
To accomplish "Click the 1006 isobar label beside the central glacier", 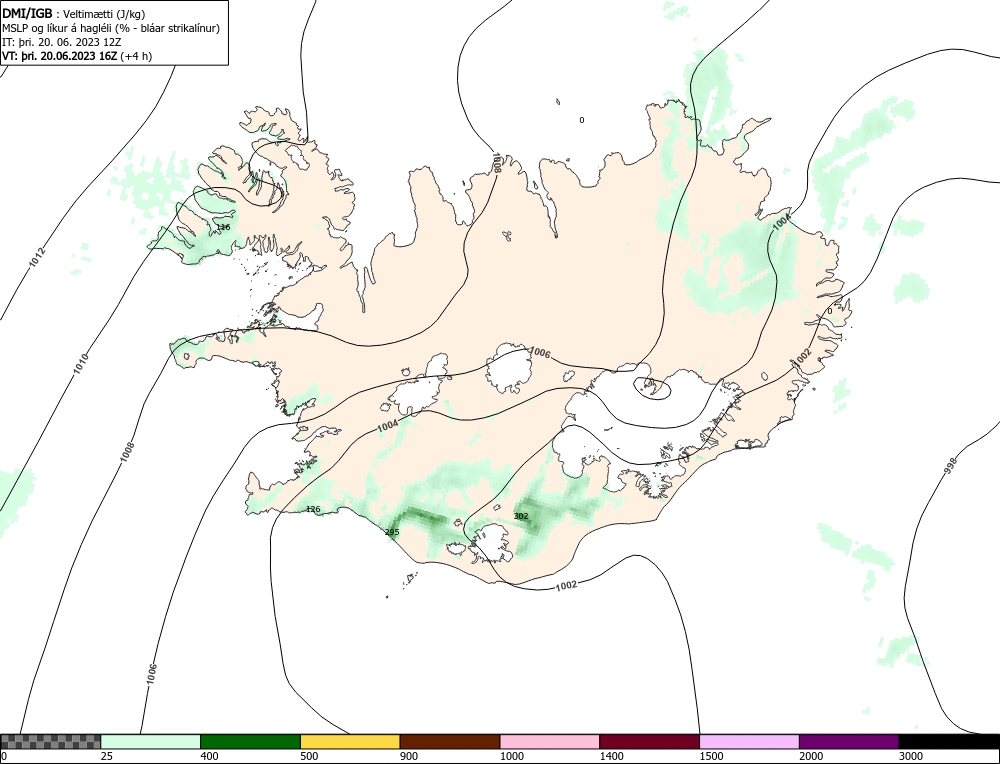I will tap(540, 353).
